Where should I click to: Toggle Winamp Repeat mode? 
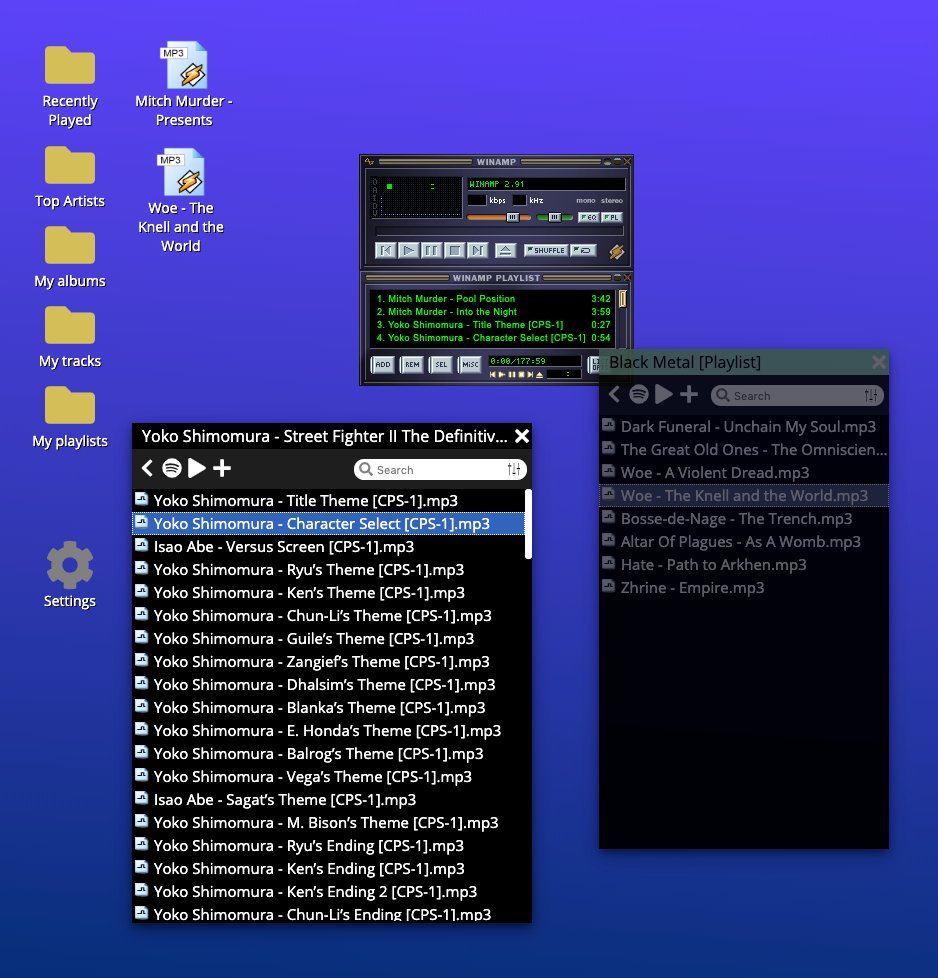pos(583,250)
